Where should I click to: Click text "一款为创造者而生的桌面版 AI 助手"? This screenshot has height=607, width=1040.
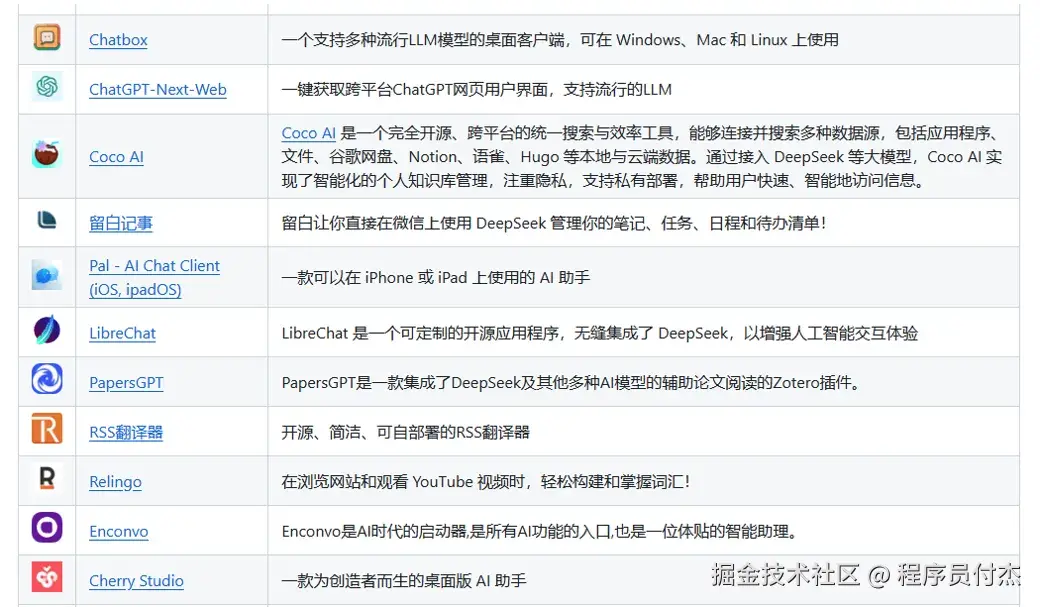[x=403, y=581]
